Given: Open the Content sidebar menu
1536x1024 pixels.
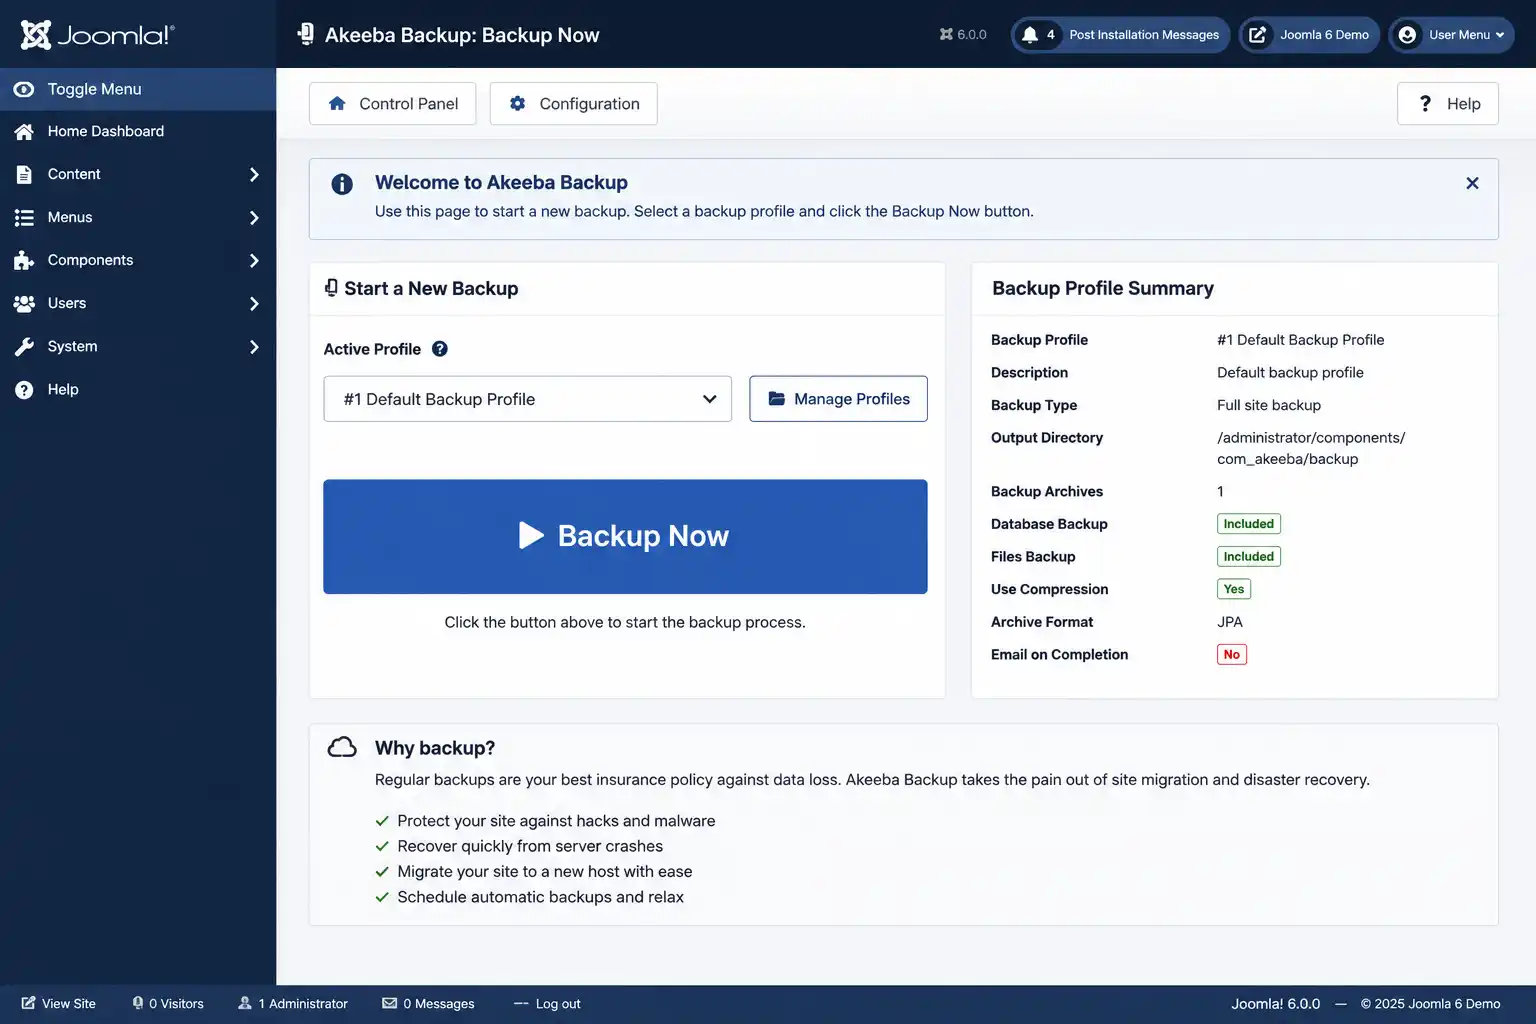Looking at the screenshot, I should point(138,174).
